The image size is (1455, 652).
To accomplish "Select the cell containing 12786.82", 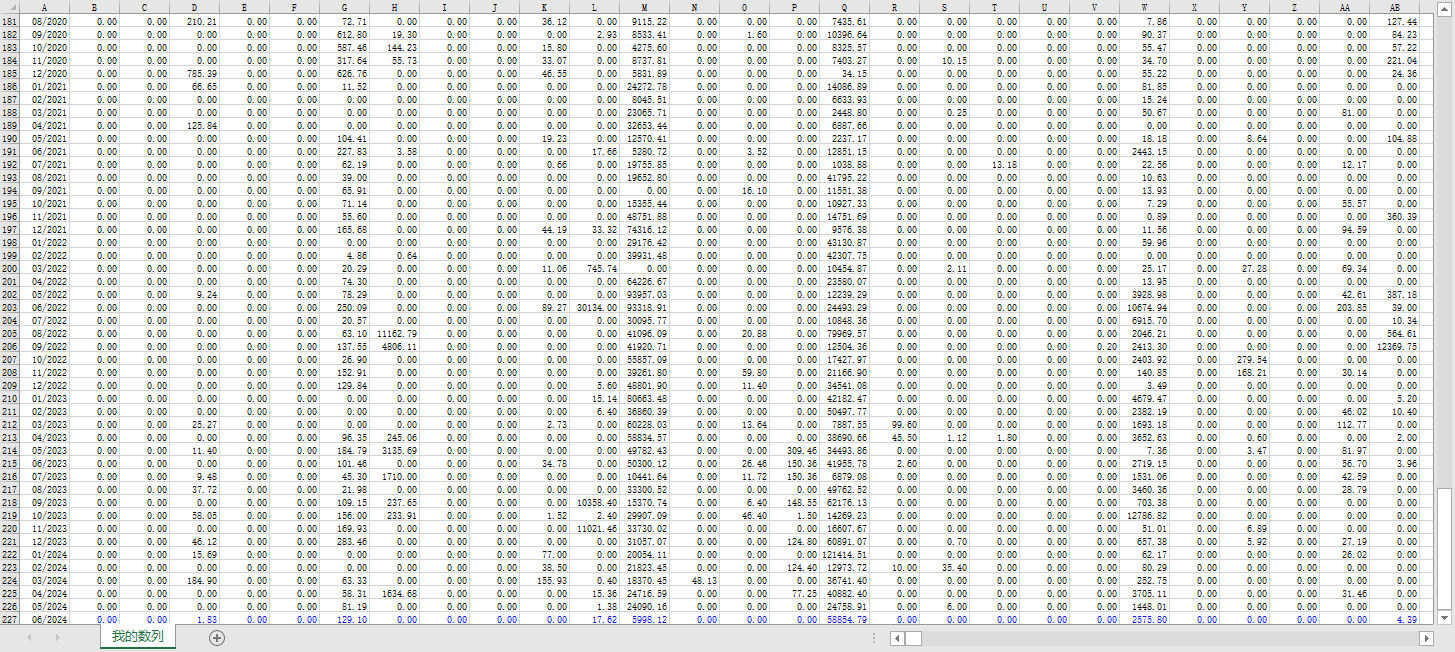I will 1145,515.
